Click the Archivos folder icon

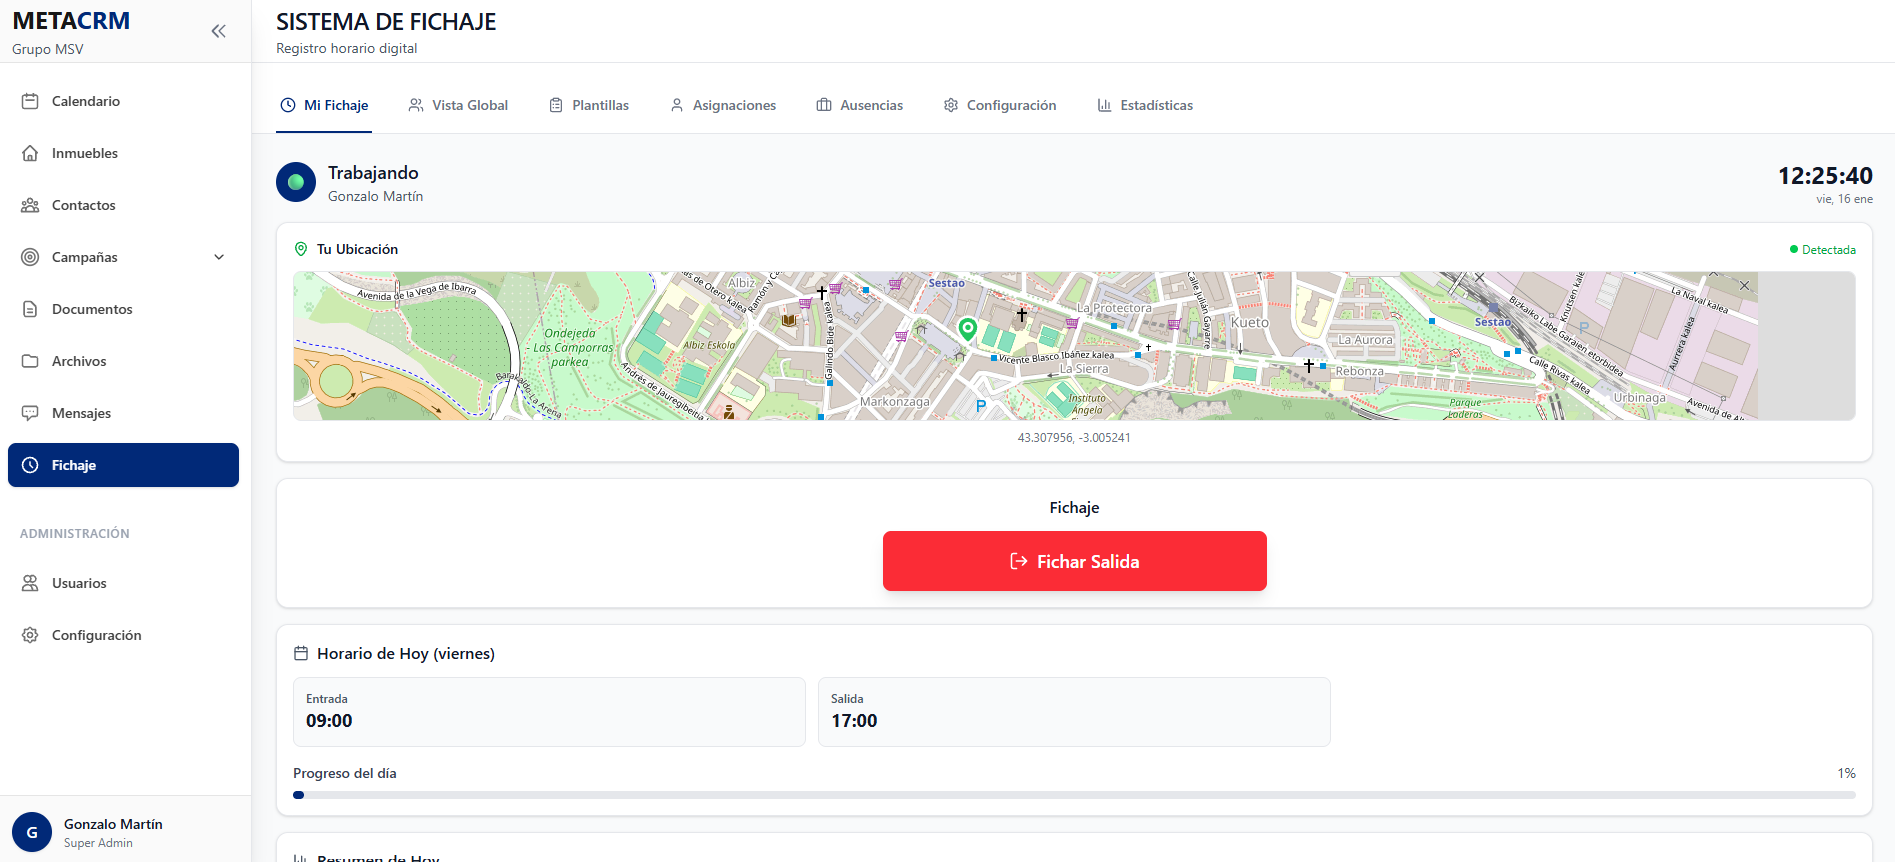pos(30,361)
